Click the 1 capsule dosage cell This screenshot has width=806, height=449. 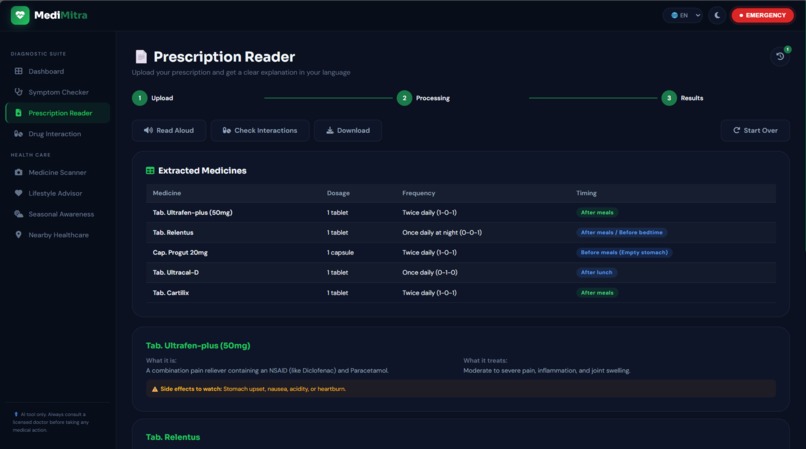(340, 253)
